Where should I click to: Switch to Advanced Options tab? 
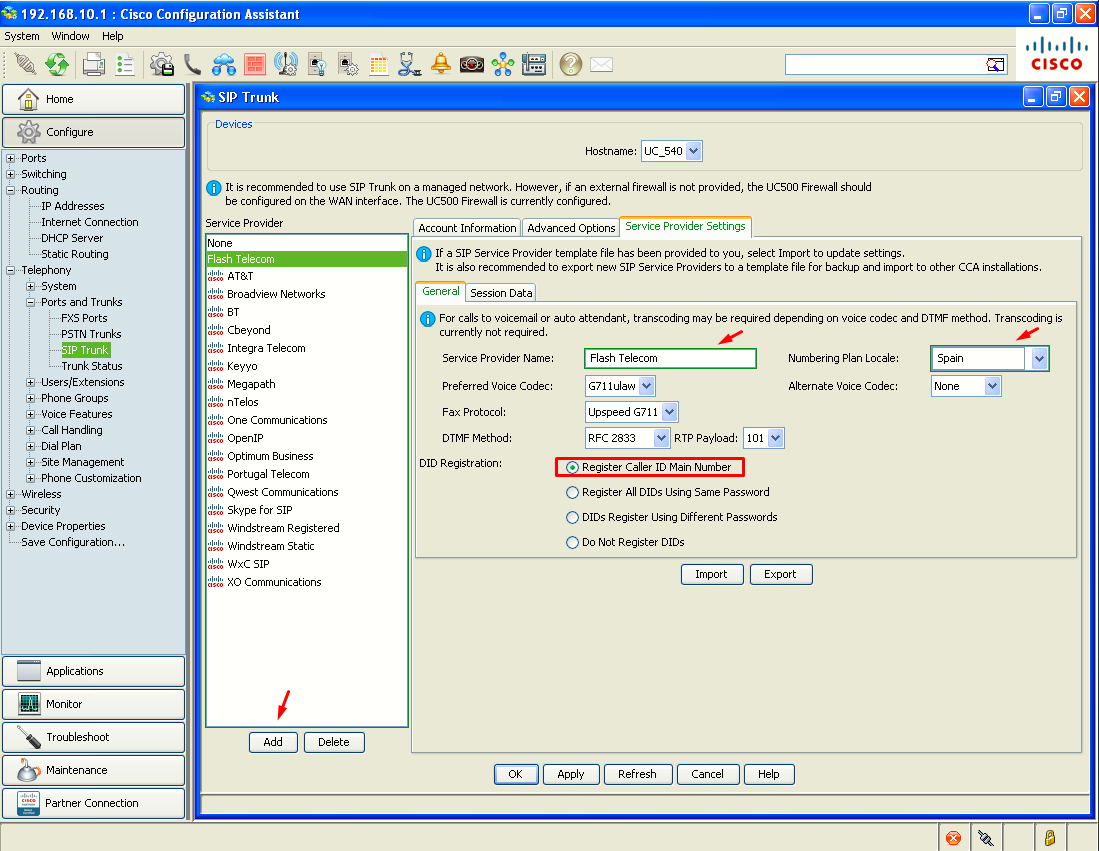(x=571, y=228)
